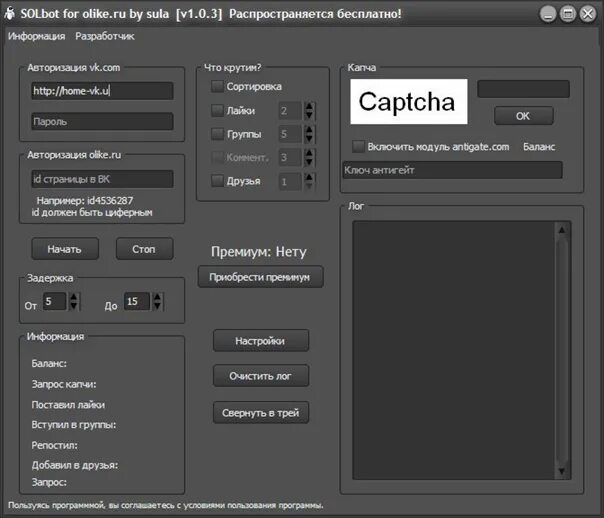Decrease the Коммент. count stepper
The image size is (604, 518).
pyautogui.click(x=309, y=162)
